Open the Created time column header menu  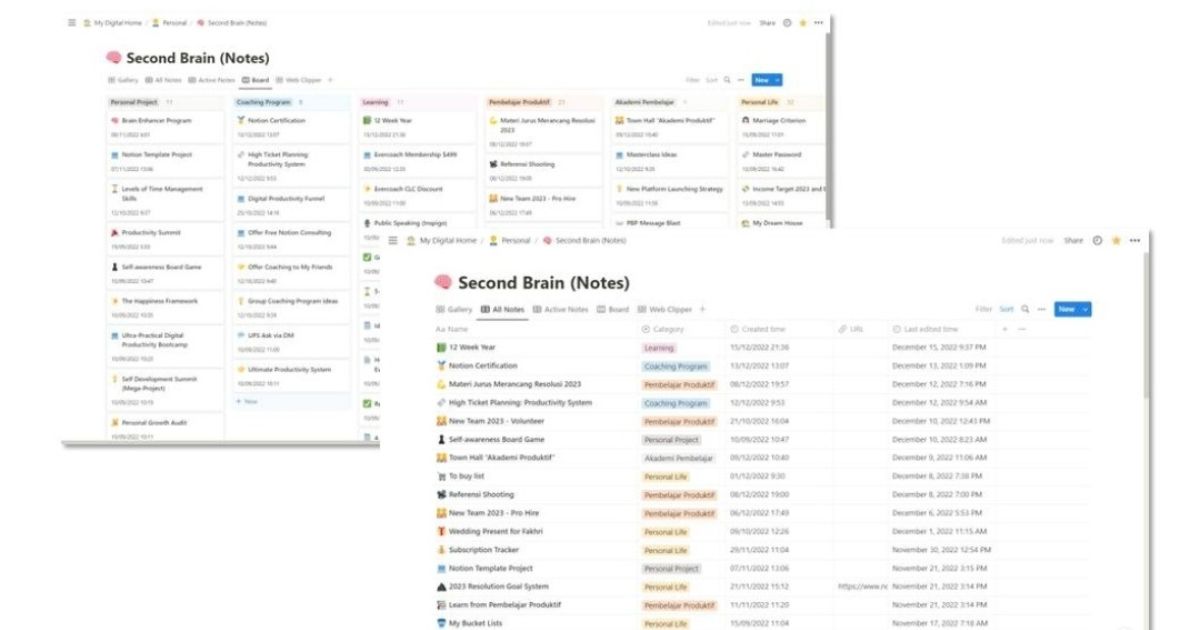(x=757, y=329)
